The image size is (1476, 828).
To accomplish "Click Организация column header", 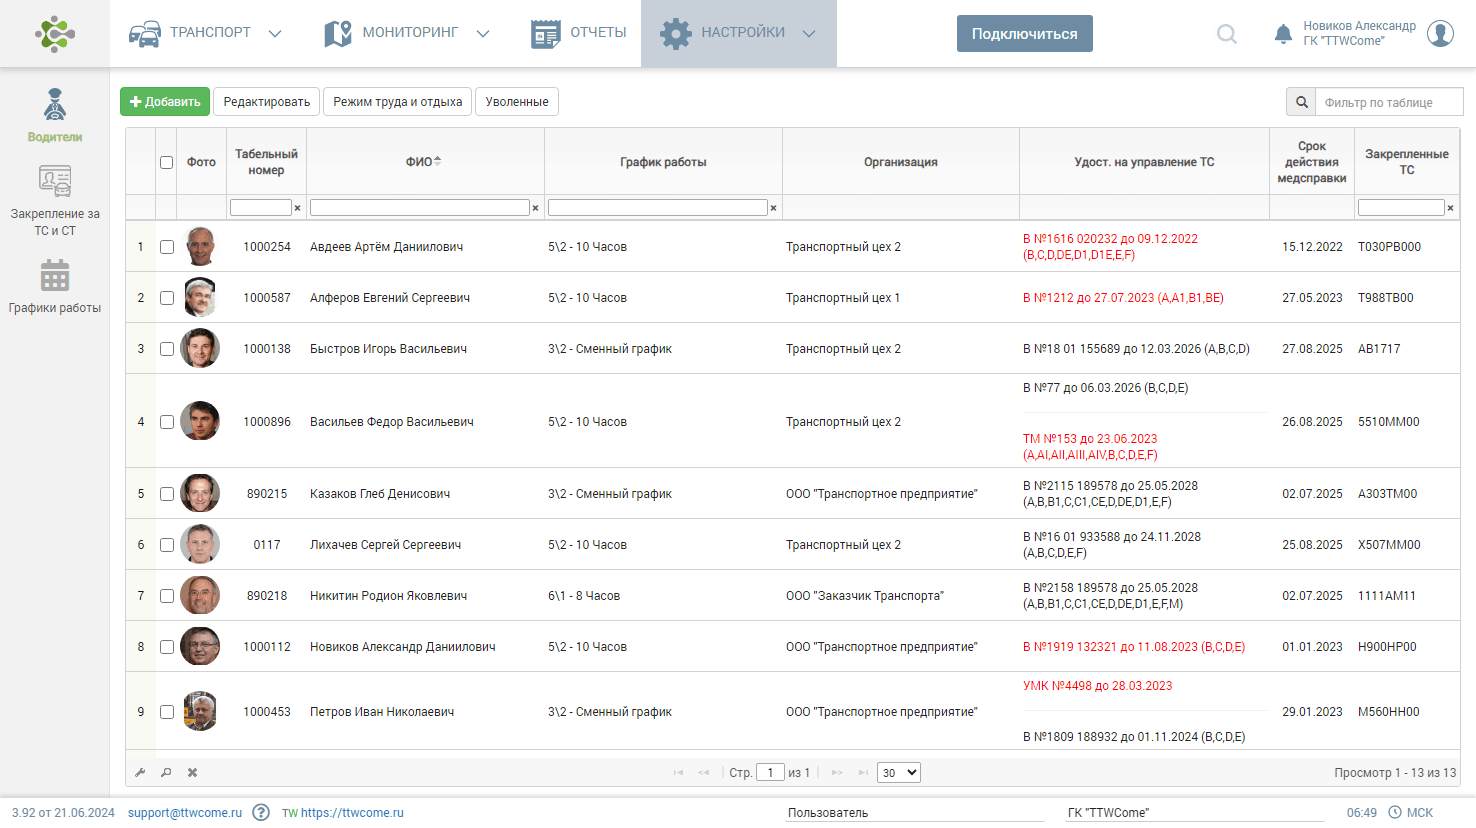I will [x=901, y=162].
